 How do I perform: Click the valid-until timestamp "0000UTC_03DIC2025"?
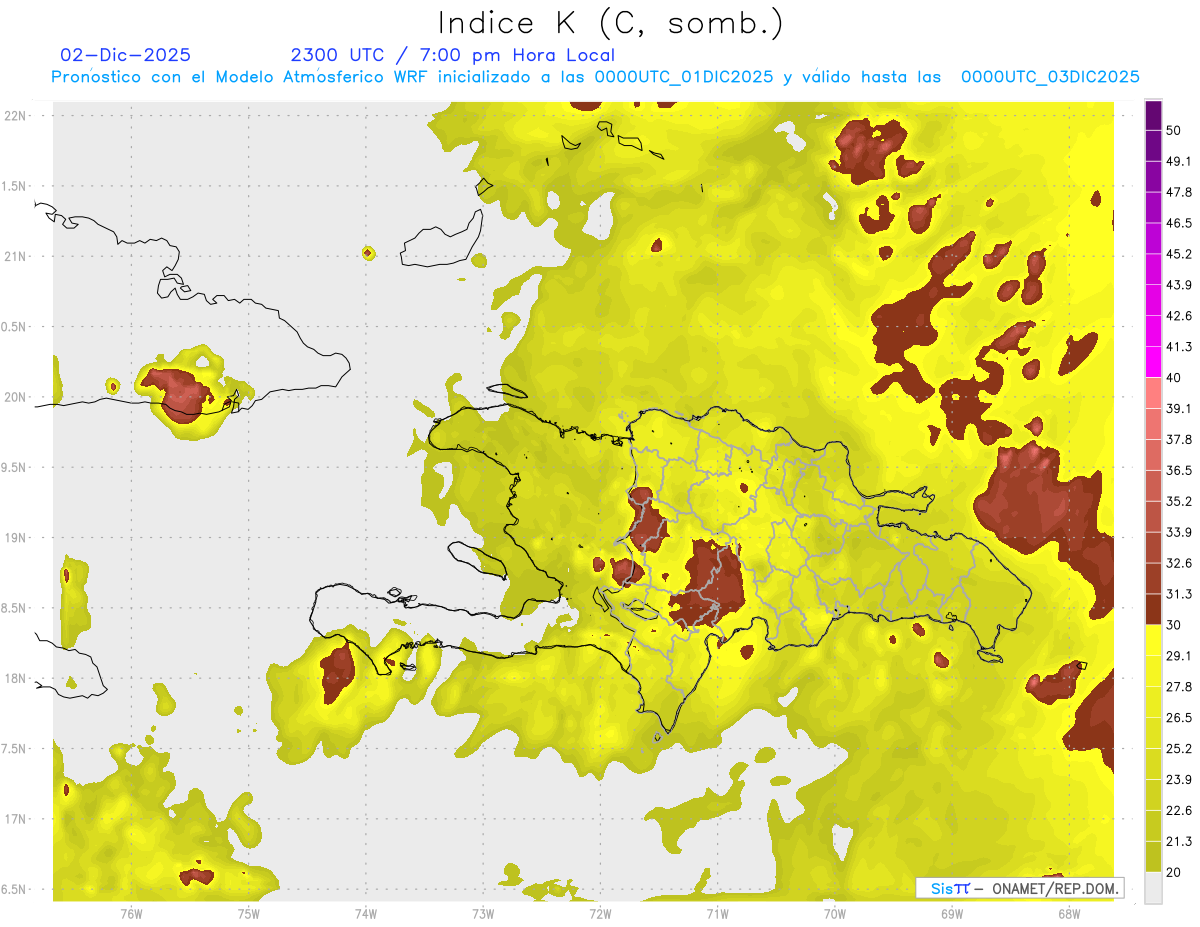(x=1050, y=77)
